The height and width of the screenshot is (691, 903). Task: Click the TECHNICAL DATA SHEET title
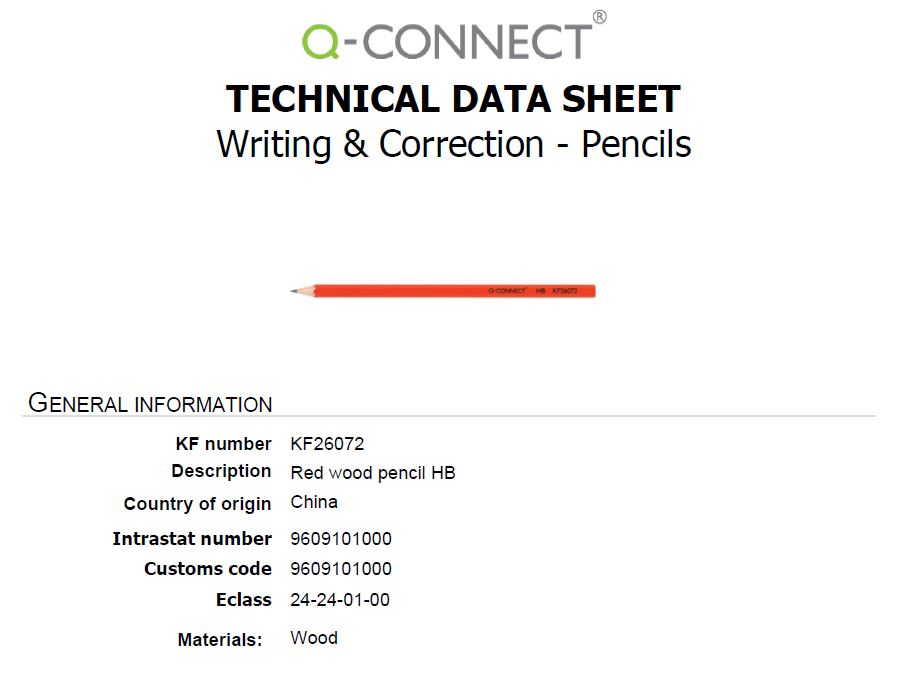pyautogui.click(x=453, y=99)
